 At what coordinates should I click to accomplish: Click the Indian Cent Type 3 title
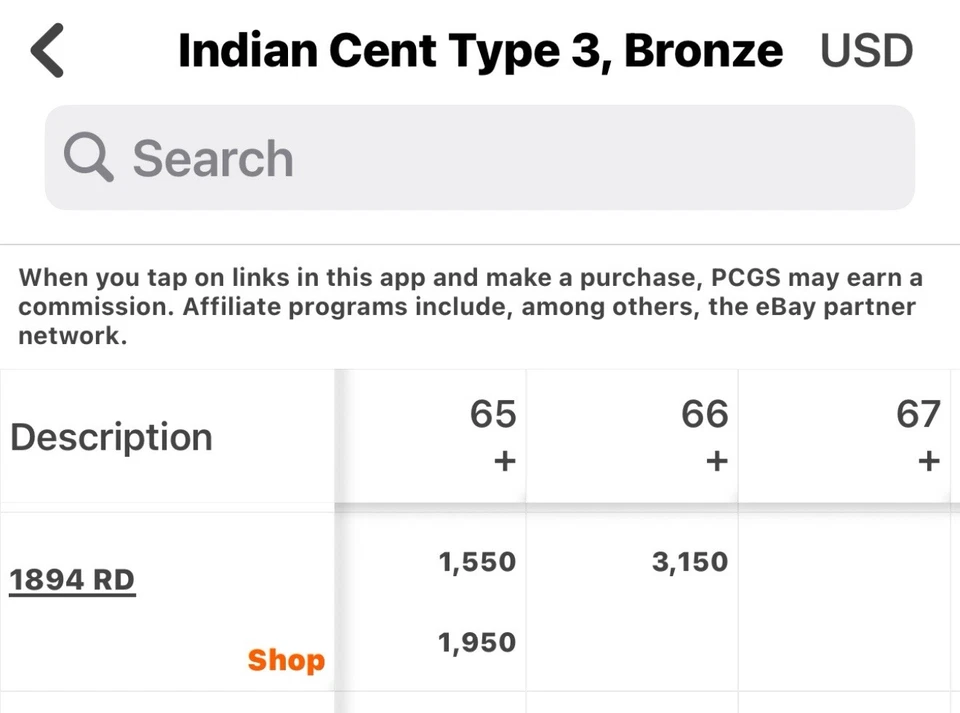coord(480,51)
